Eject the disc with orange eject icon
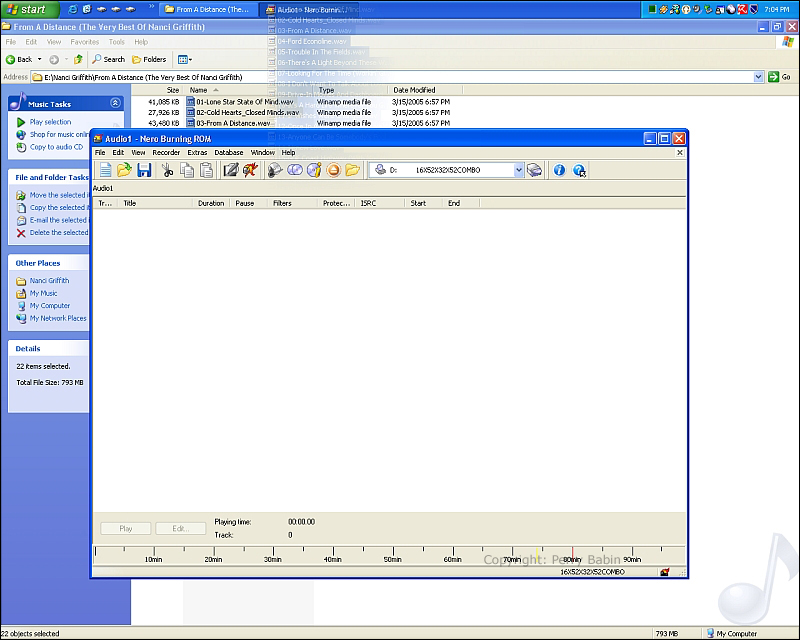Screen dimensions: 800x640 333,170
